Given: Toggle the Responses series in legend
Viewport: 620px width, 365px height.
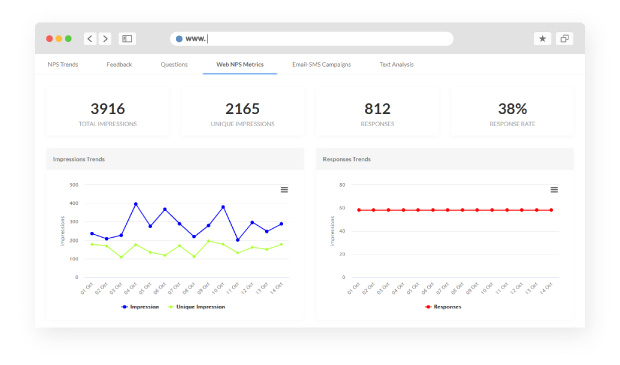Looking at the screenshot, I should click(443, 307).
